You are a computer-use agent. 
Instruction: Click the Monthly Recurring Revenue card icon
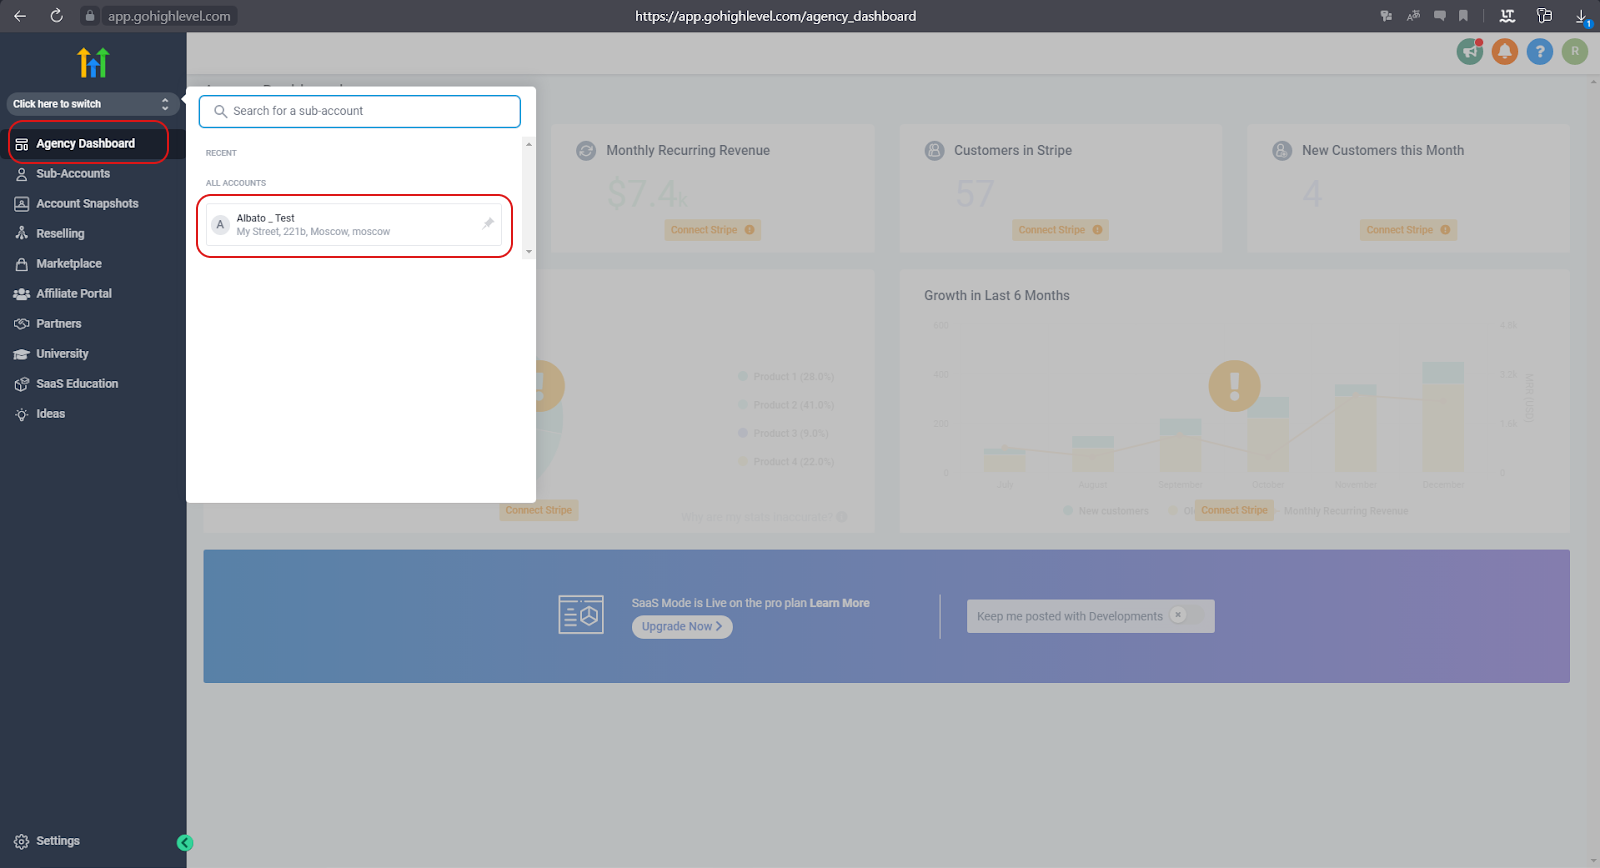586,151
